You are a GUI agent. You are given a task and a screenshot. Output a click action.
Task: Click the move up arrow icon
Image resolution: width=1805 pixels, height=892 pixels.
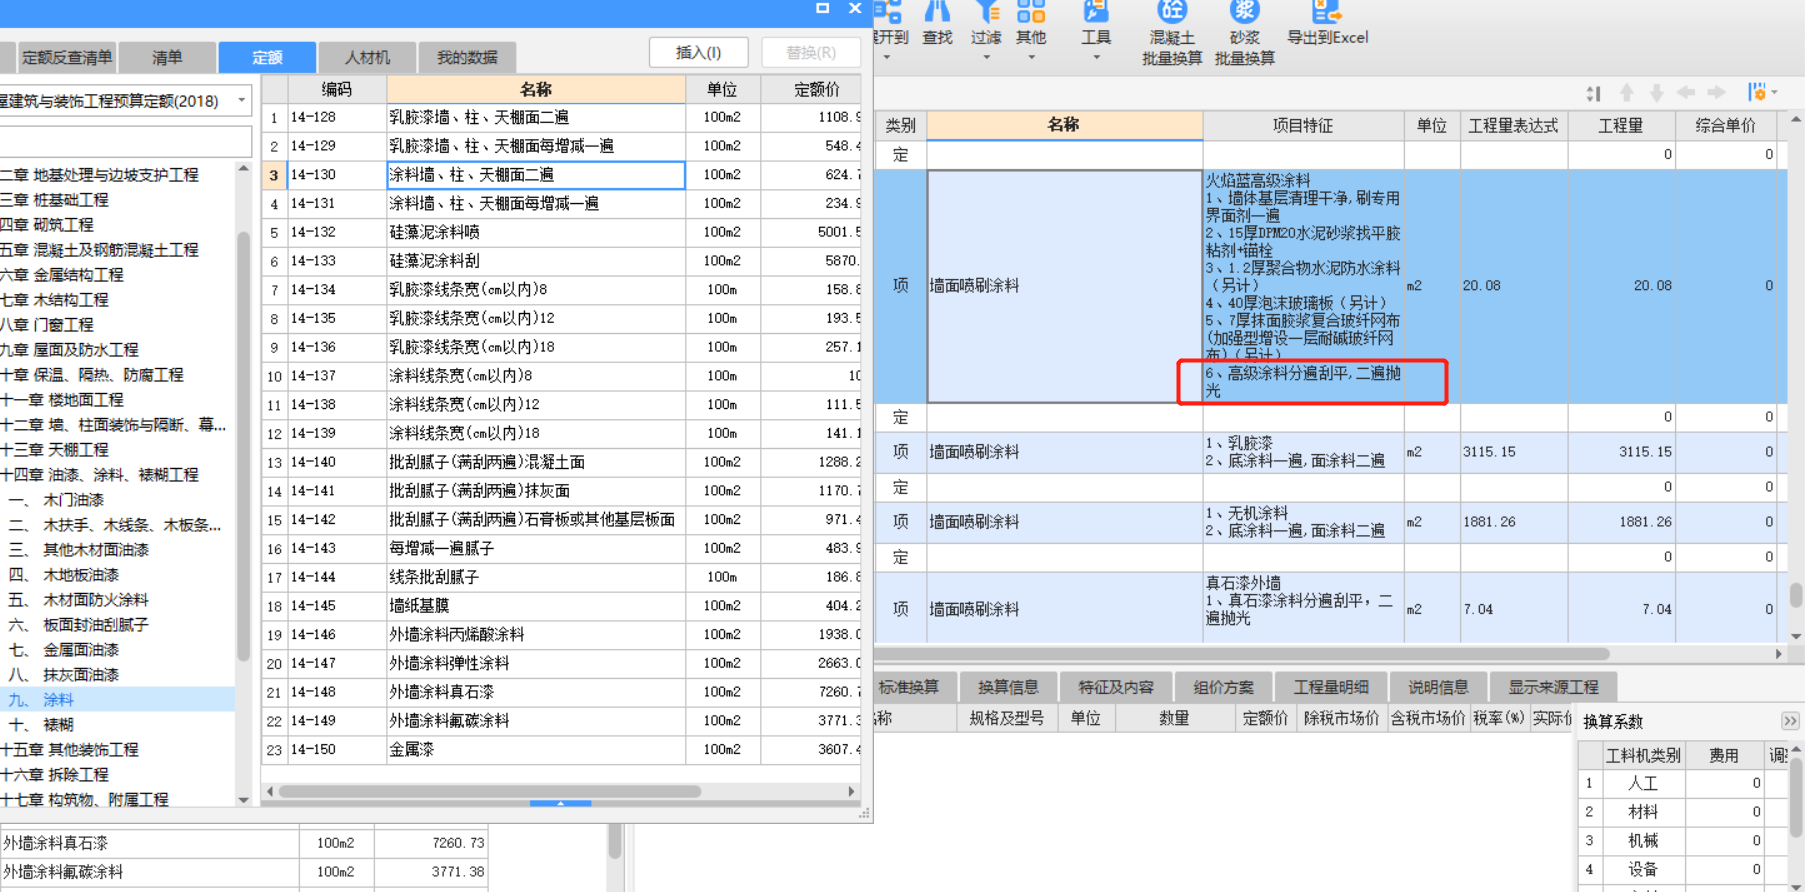click(x=1627, y=93)
